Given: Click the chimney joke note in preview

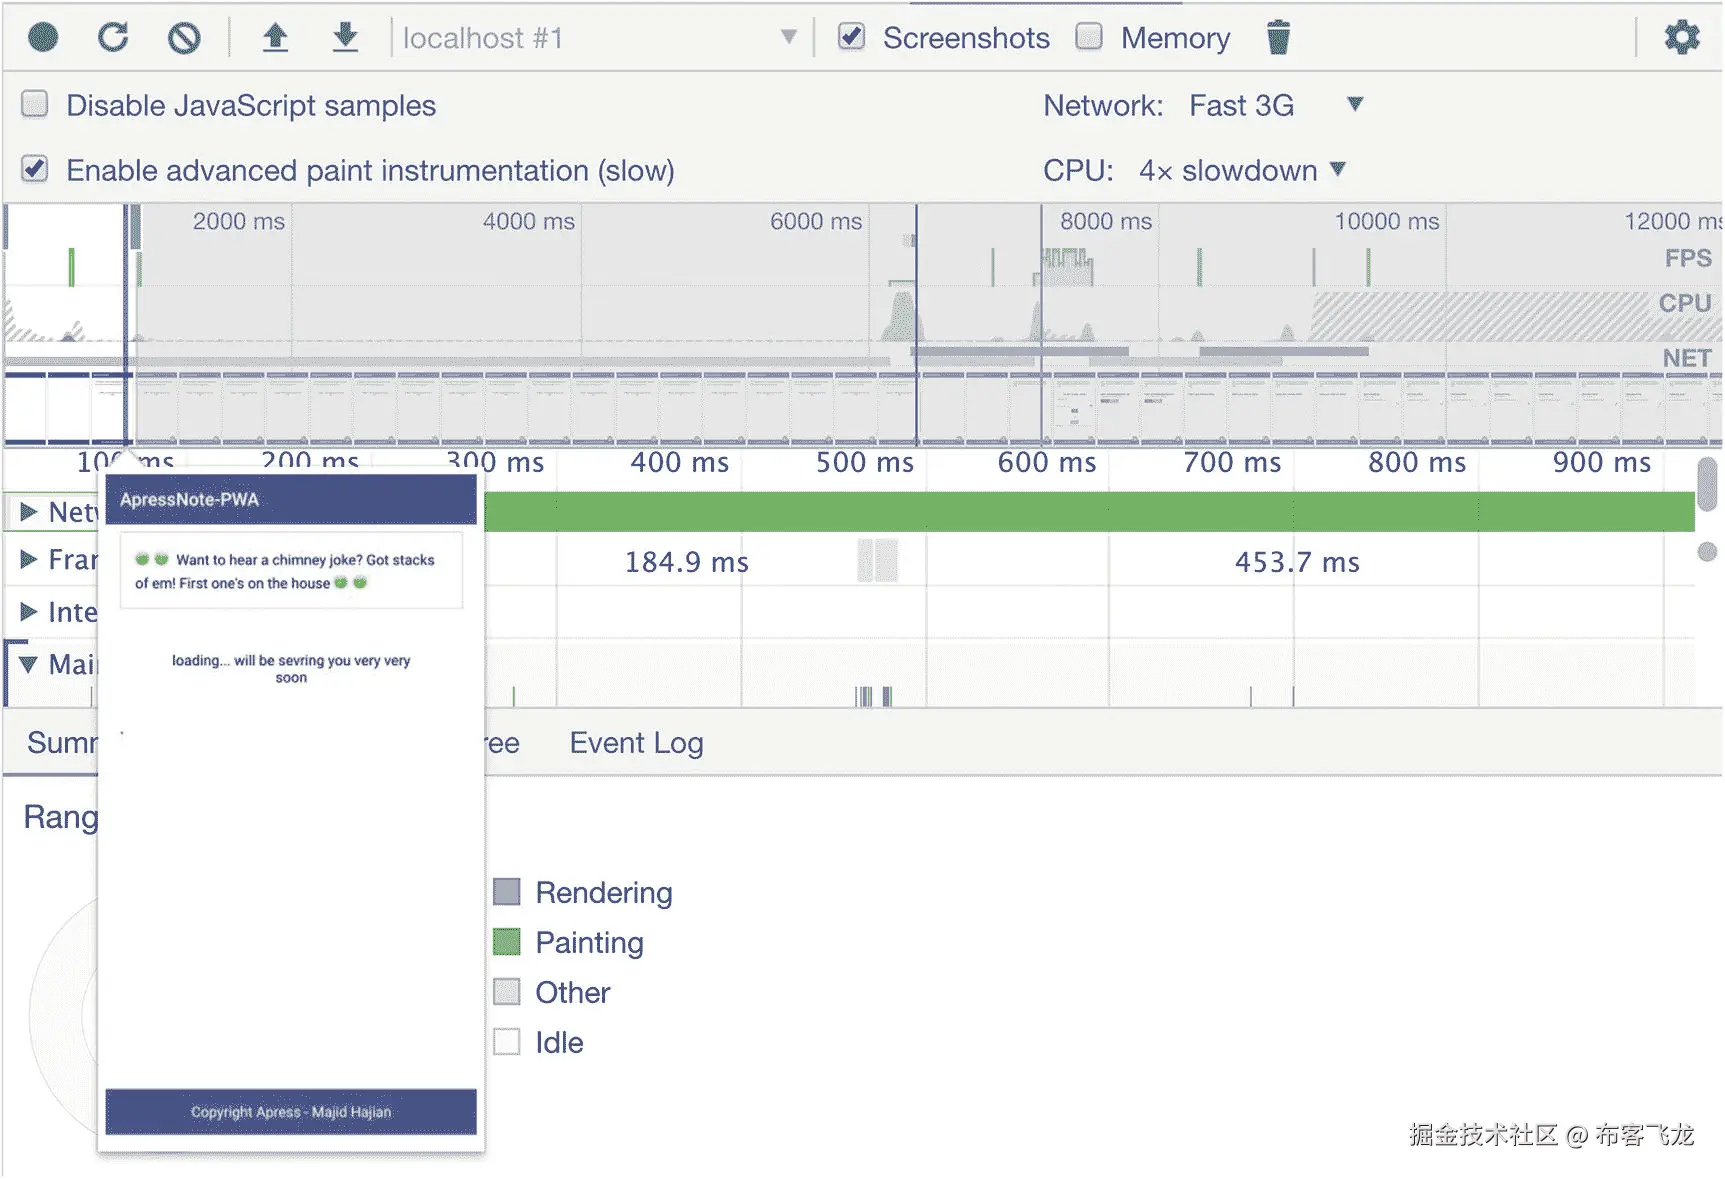Looking at the screenshot, I should click(291, 571).
